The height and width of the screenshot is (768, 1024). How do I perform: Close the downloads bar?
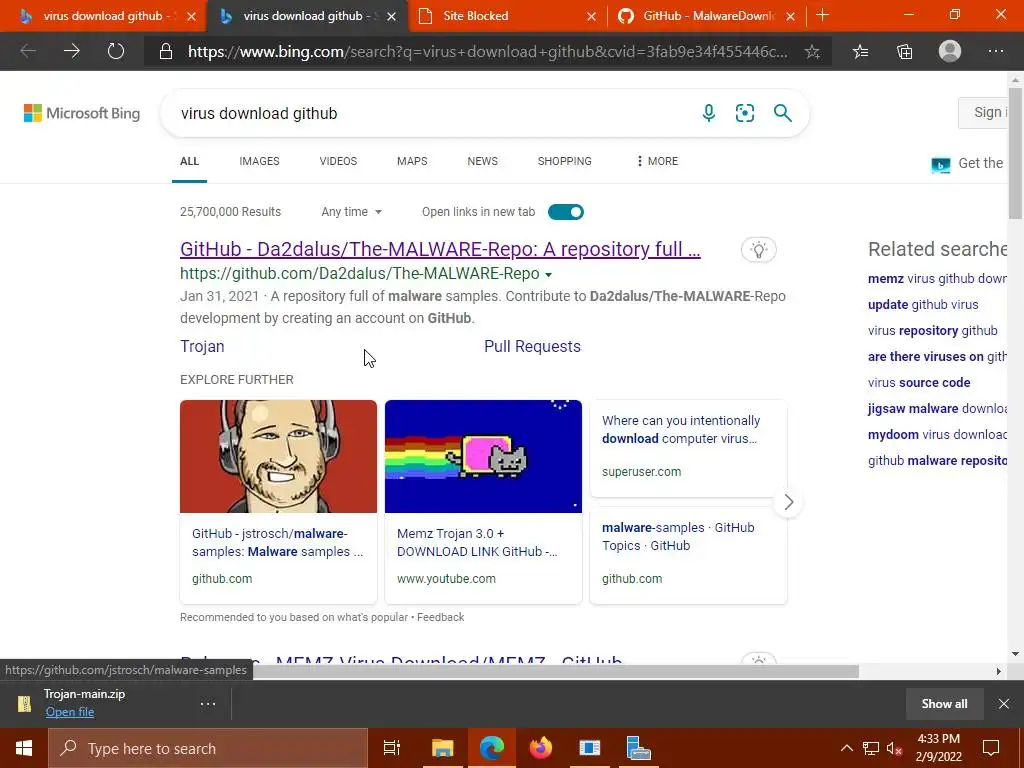point(1004,703)
